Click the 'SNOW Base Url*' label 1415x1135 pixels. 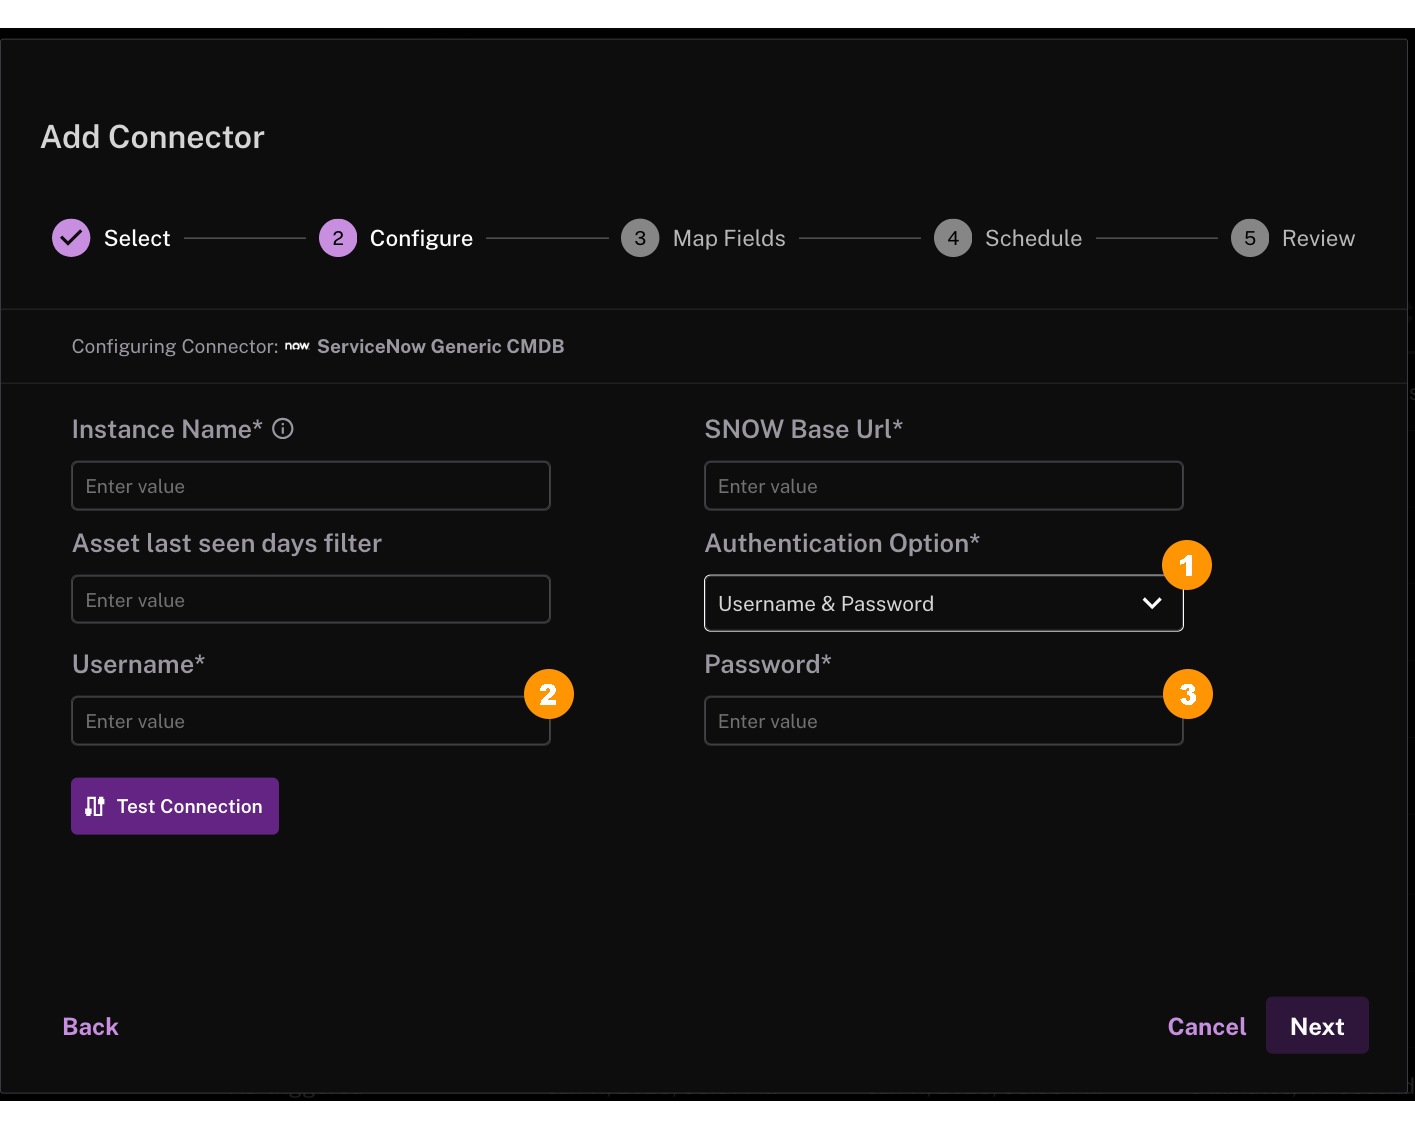[x=804, y=429]
